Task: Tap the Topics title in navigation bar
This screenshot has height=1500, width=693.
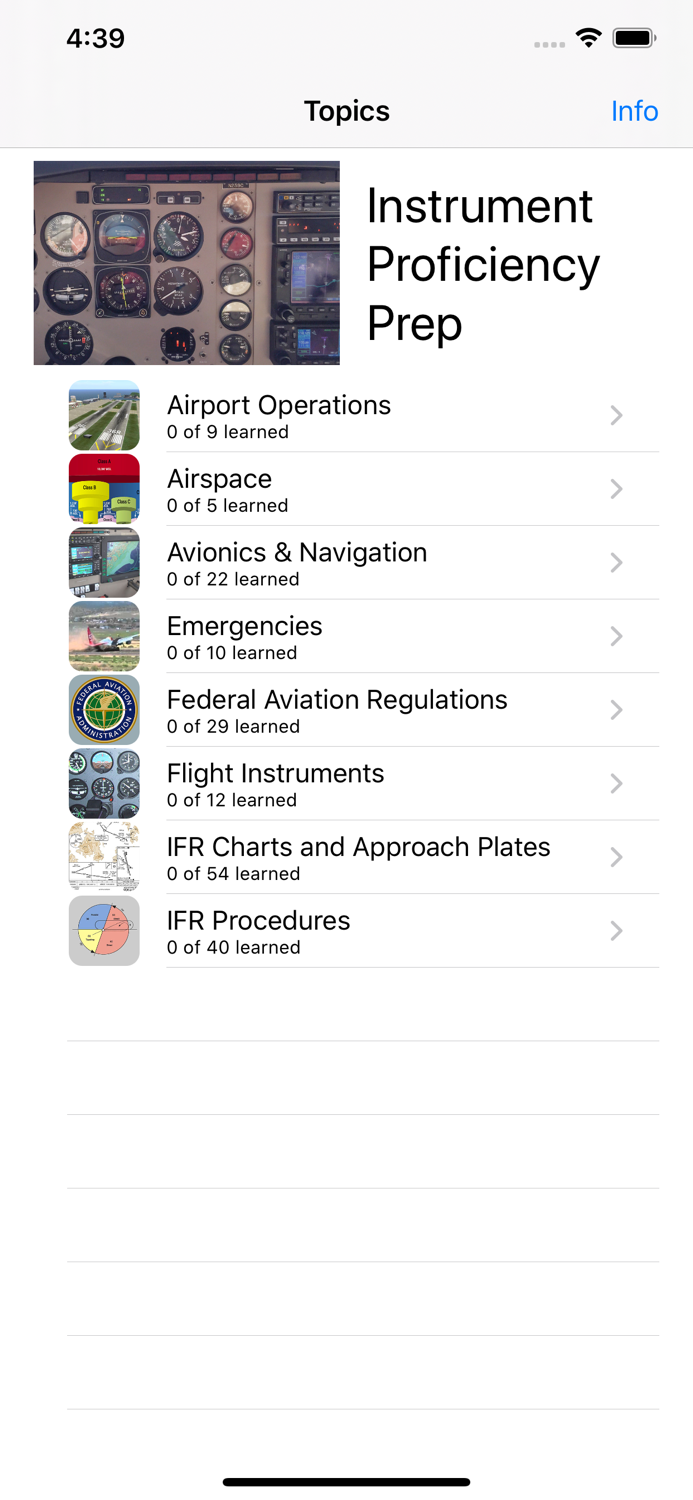Action: pyautogui.click(x=346, y=111)
